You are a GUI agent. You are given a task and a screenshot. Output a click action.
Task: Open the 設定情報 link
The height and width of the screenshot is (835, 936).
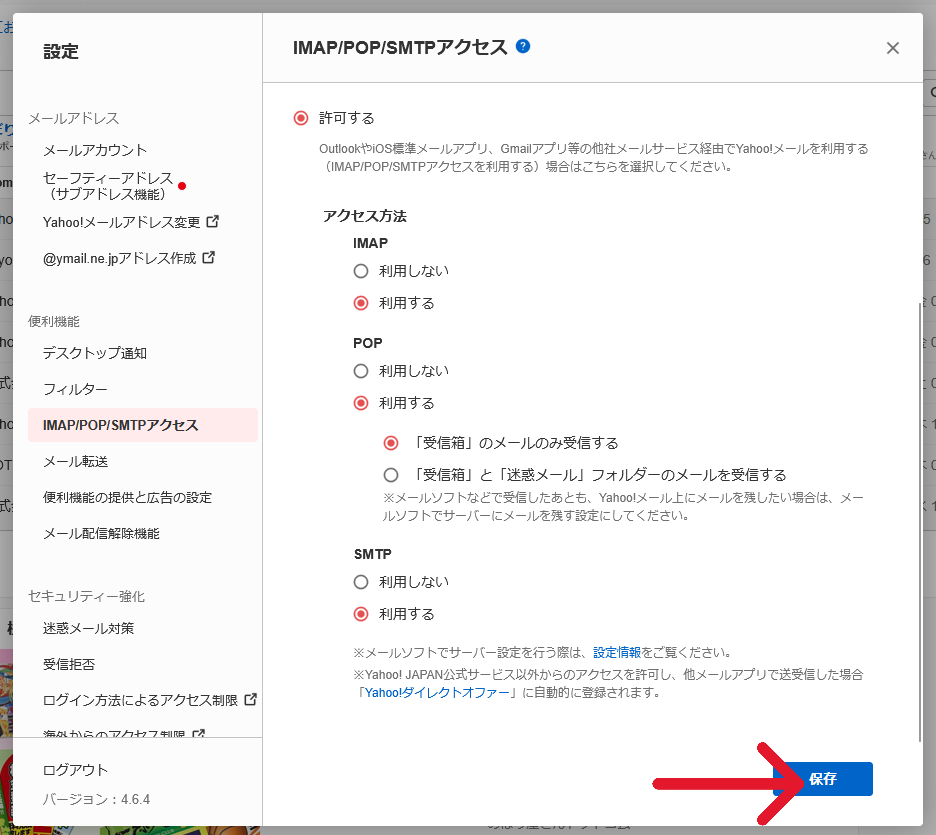coord(617,652)
